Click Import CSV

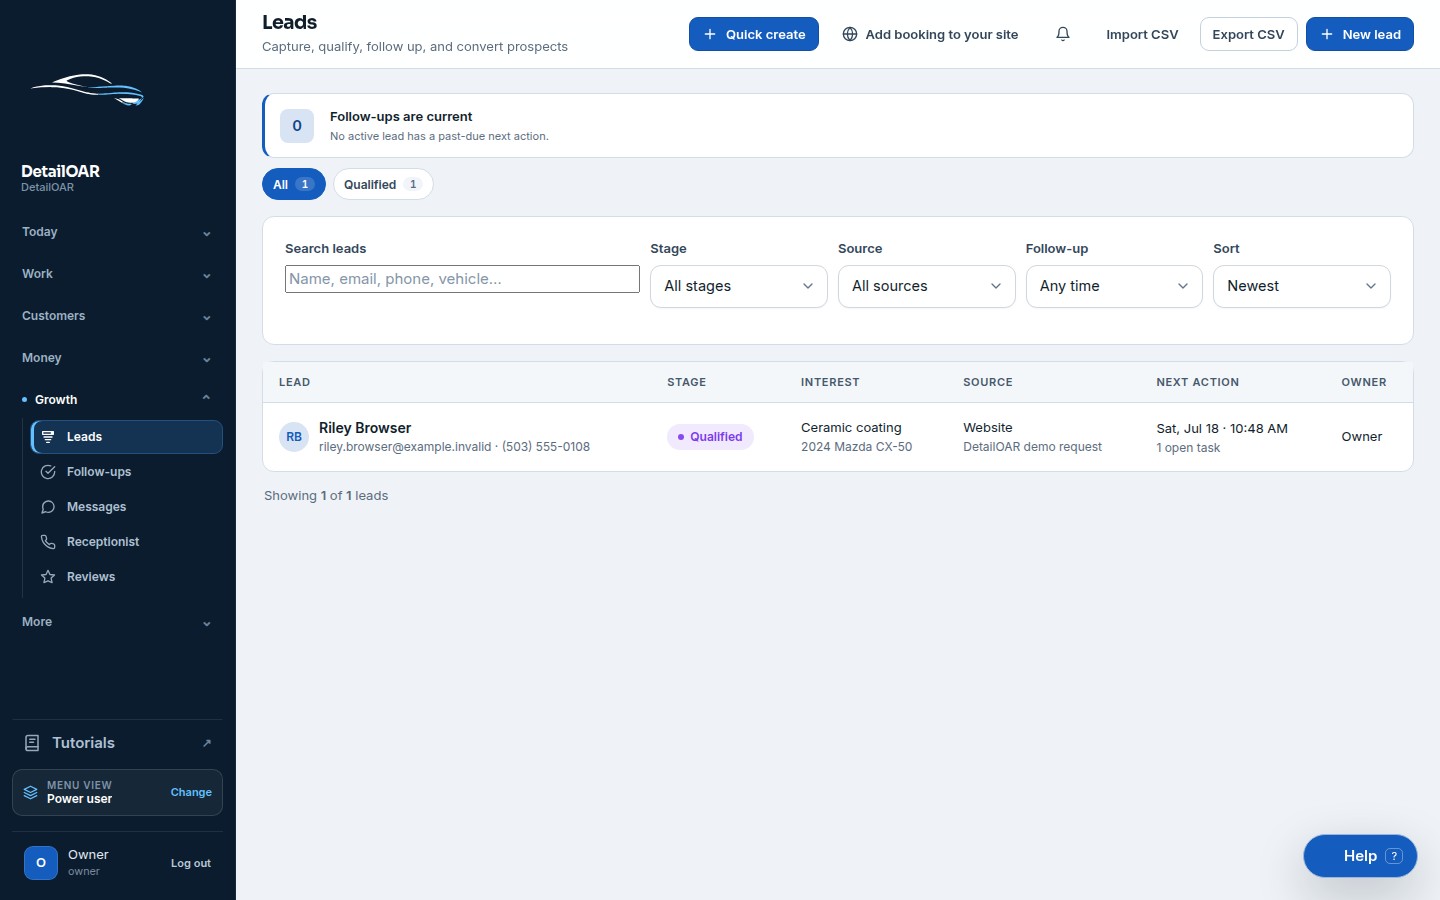[x=1142, y=34]
